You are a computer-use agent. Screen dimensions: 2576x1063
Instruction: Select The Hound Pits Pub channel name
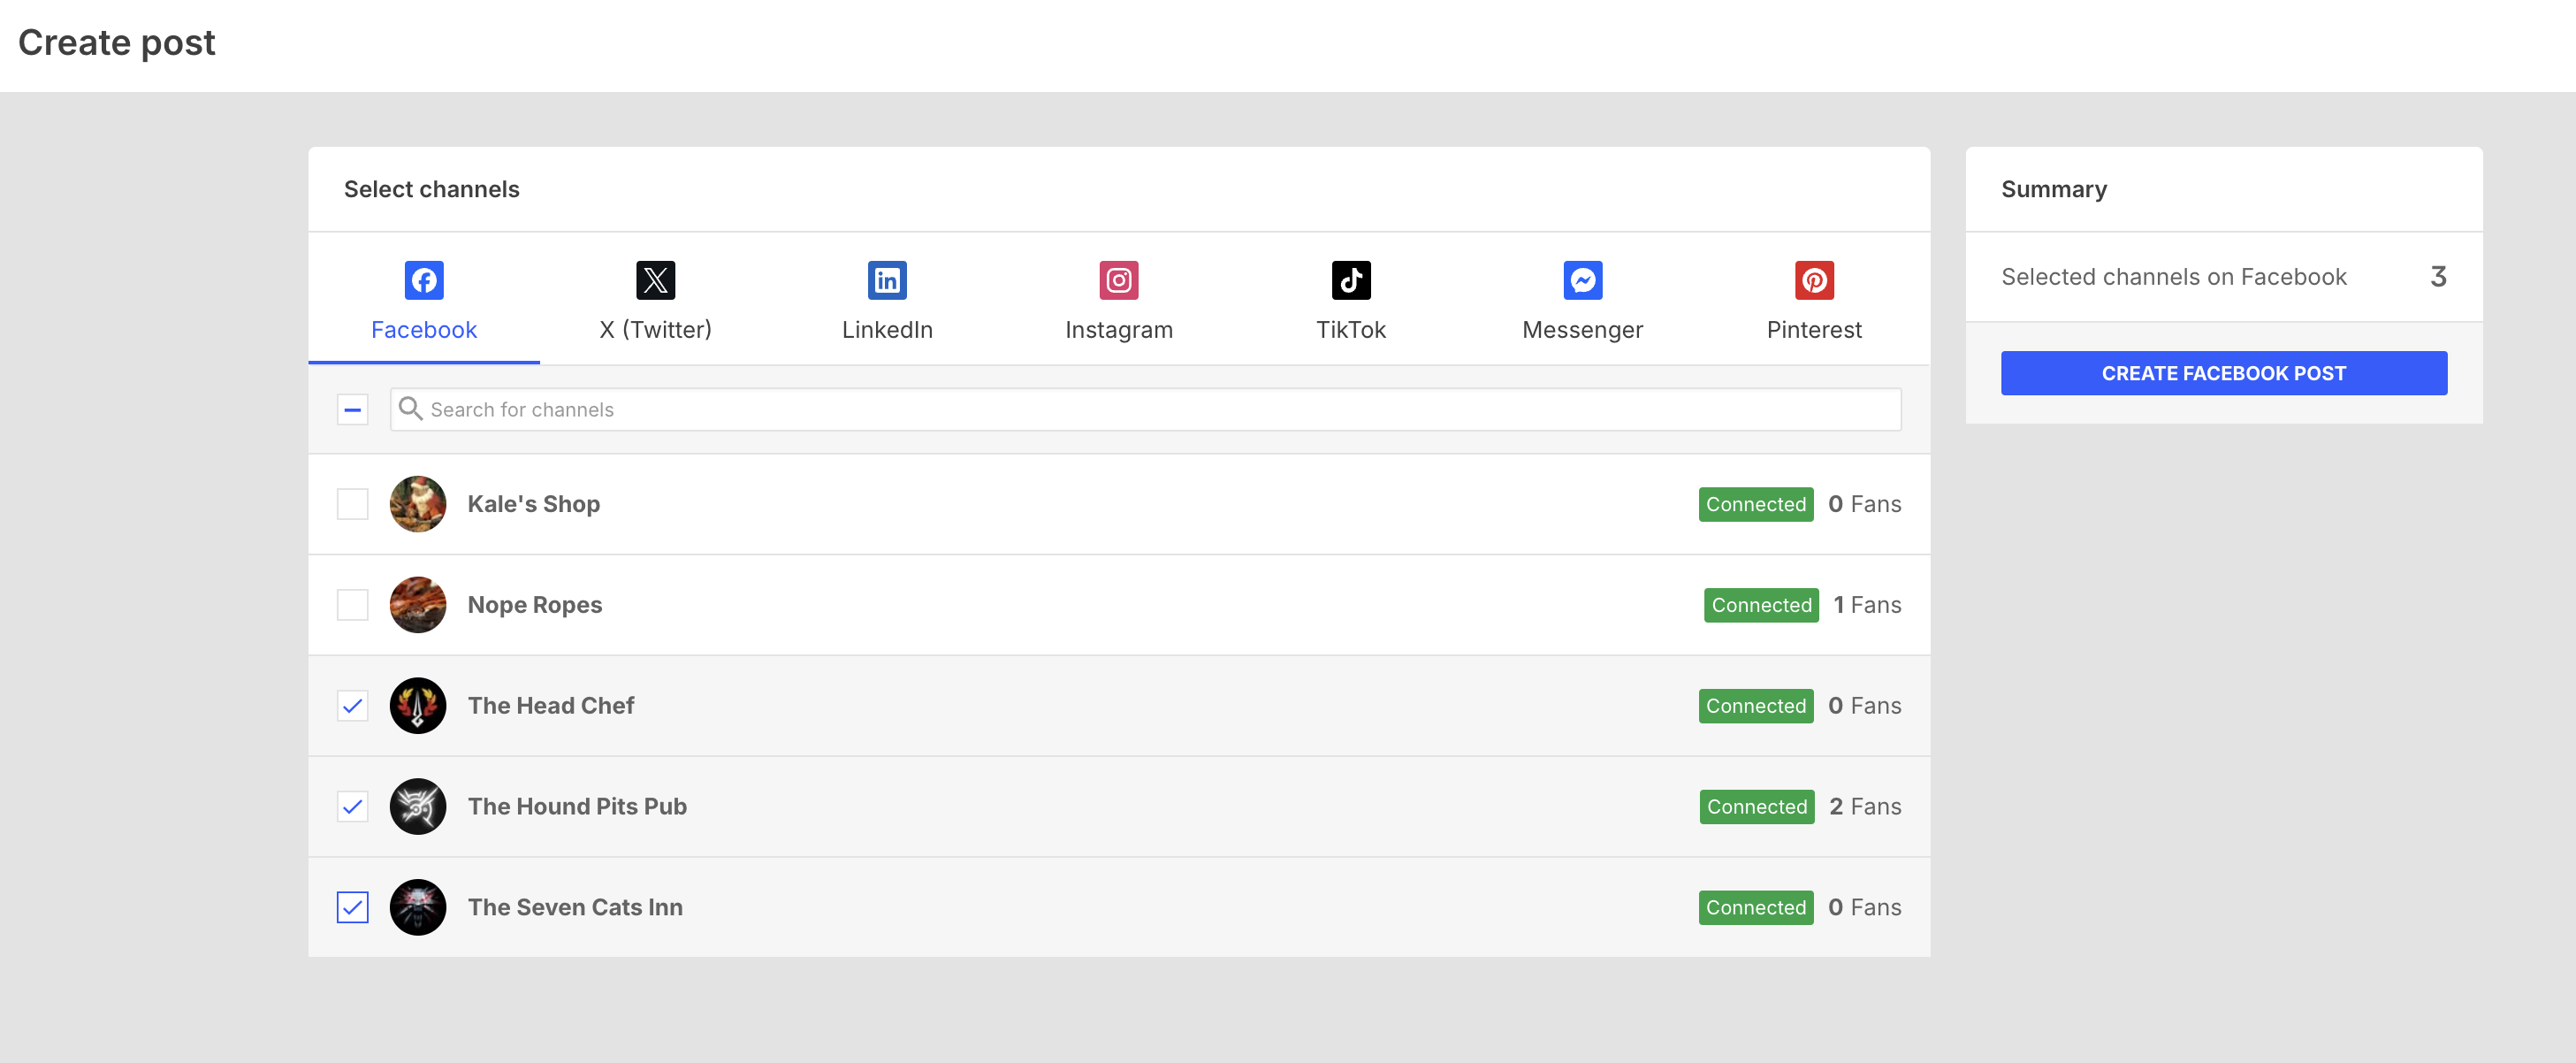(577, 806)
